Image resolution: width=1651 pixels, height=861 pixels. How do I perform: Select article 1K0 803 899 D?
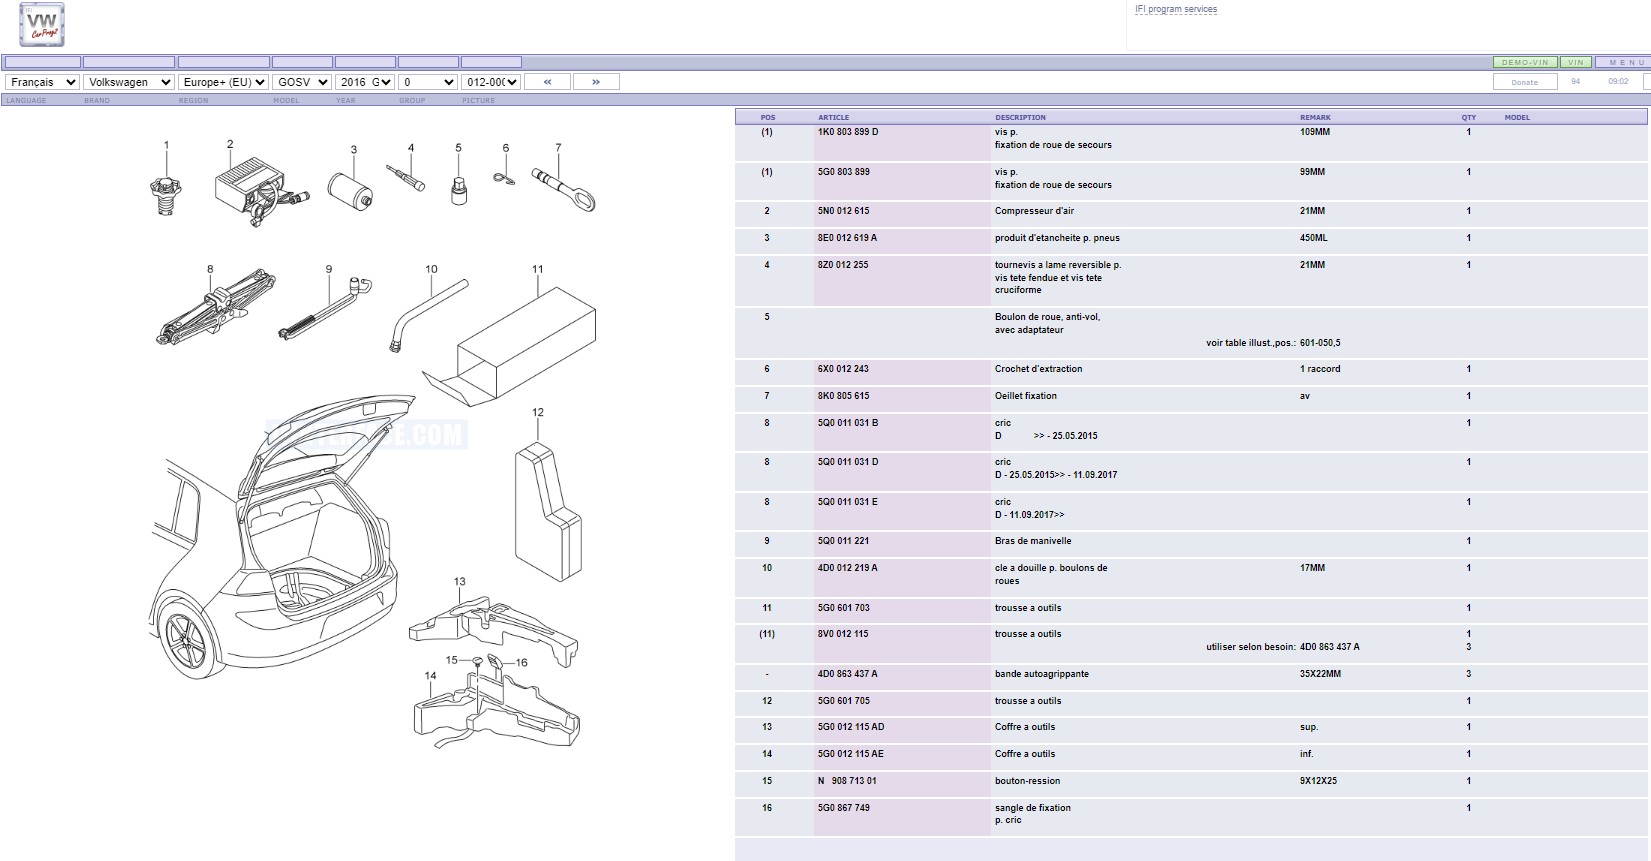coord(848,132)
